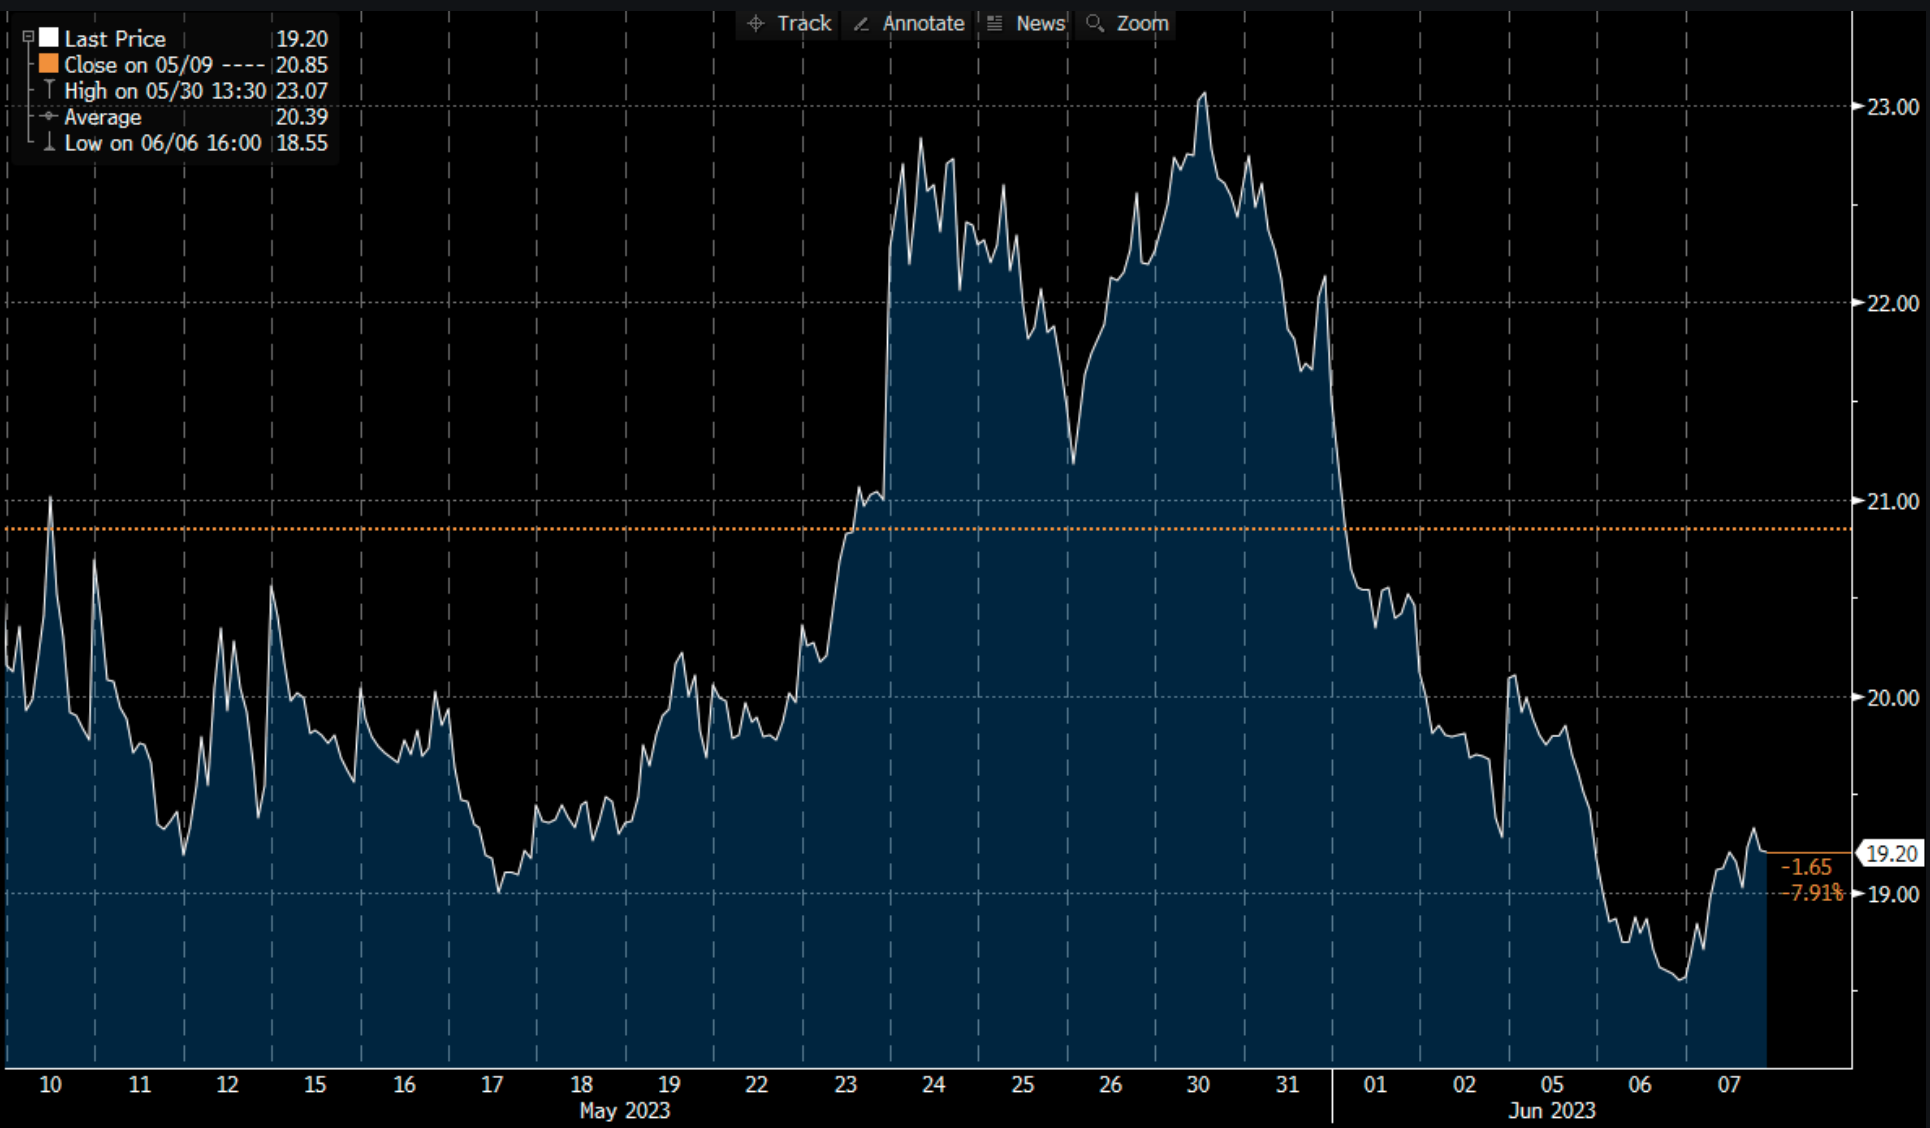Click the 19.20 last price axis tag

coord(1891,853)
